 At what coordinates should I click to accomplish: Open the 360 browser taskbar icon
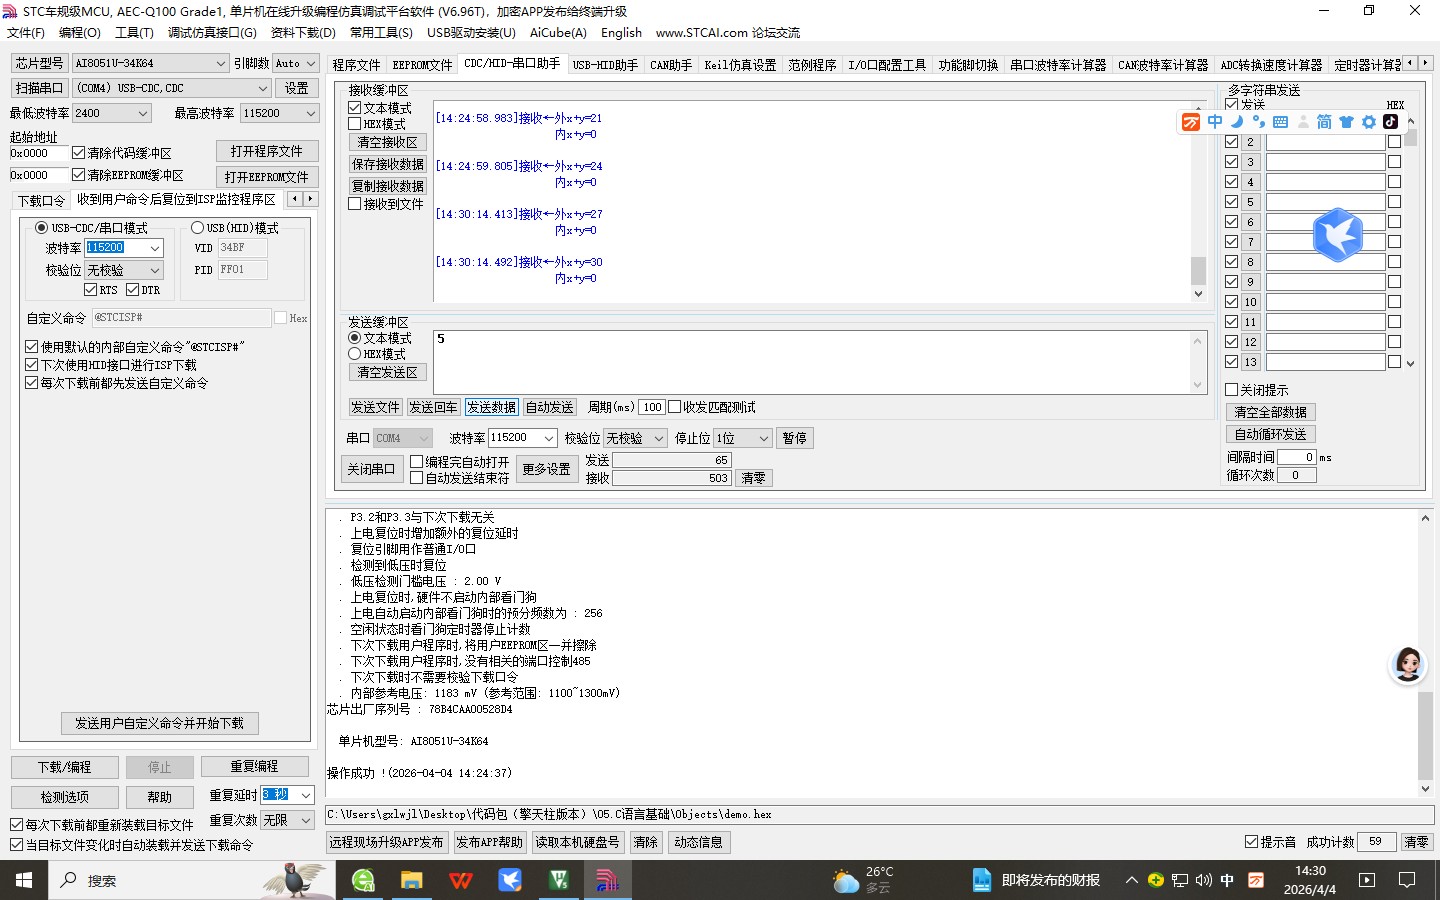363,880
